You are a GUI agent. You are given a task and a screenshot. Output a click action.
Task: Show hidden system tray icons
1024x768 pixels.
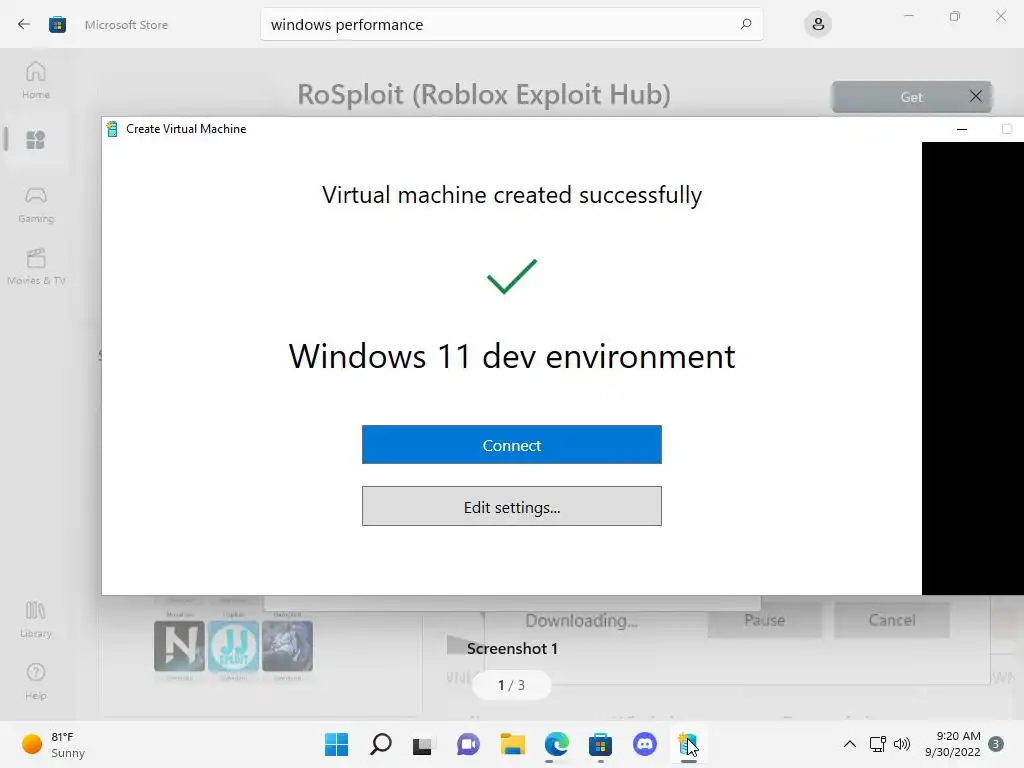pyautogui.click(x=850, y=744)
